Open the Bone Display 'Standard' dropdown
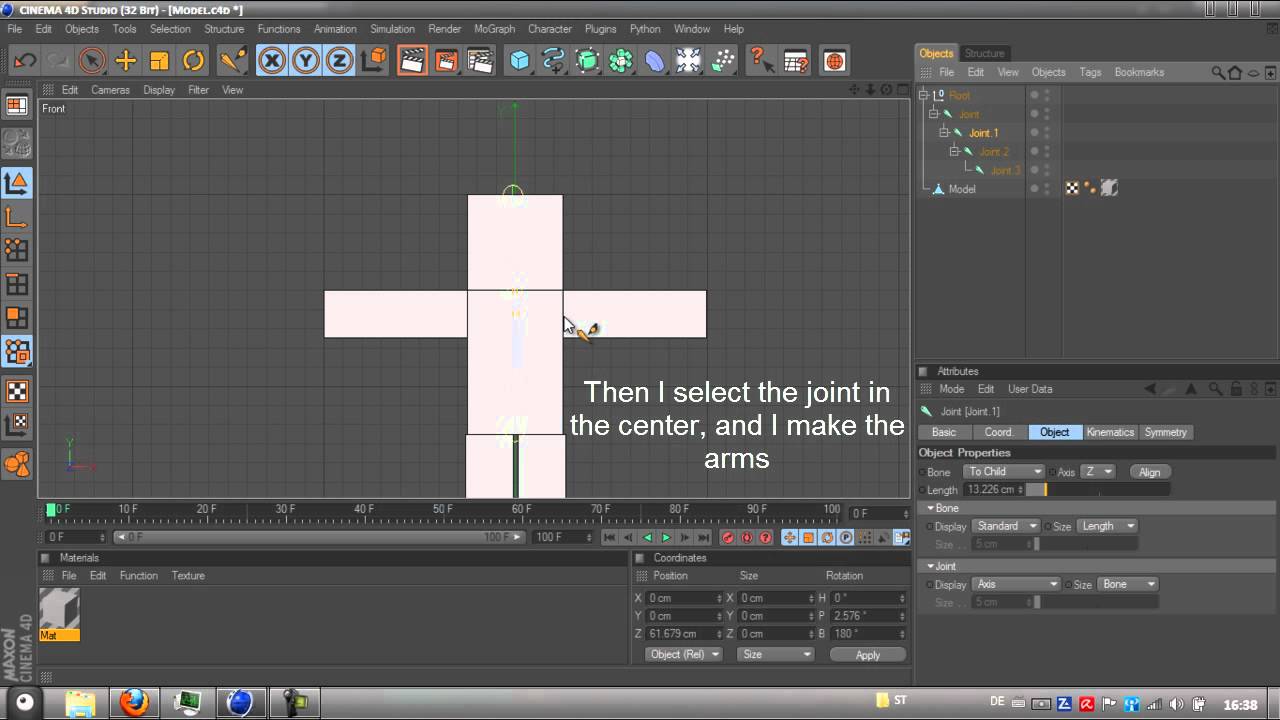1280x720 pixels. [1006, 526]
